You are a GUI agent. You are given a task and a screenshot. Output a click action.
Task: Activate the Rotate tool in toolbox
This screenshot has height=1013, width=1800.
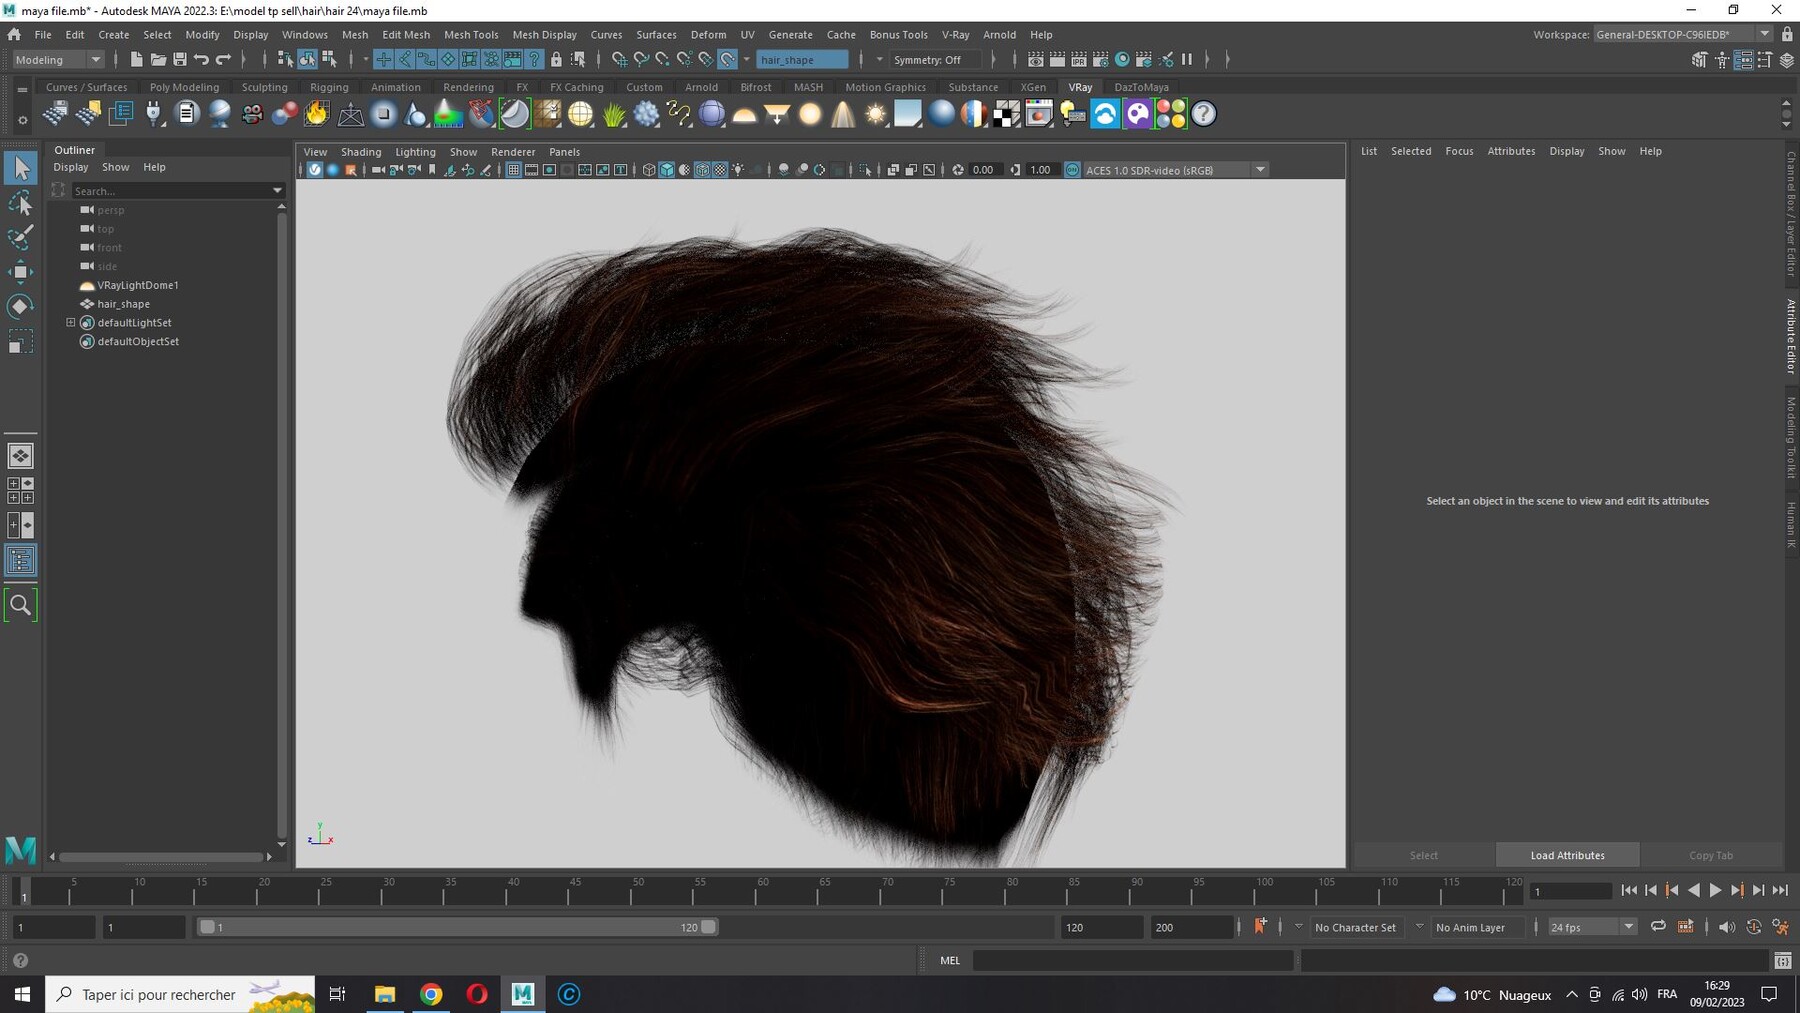pyautogui.click(x=20, y=306)
